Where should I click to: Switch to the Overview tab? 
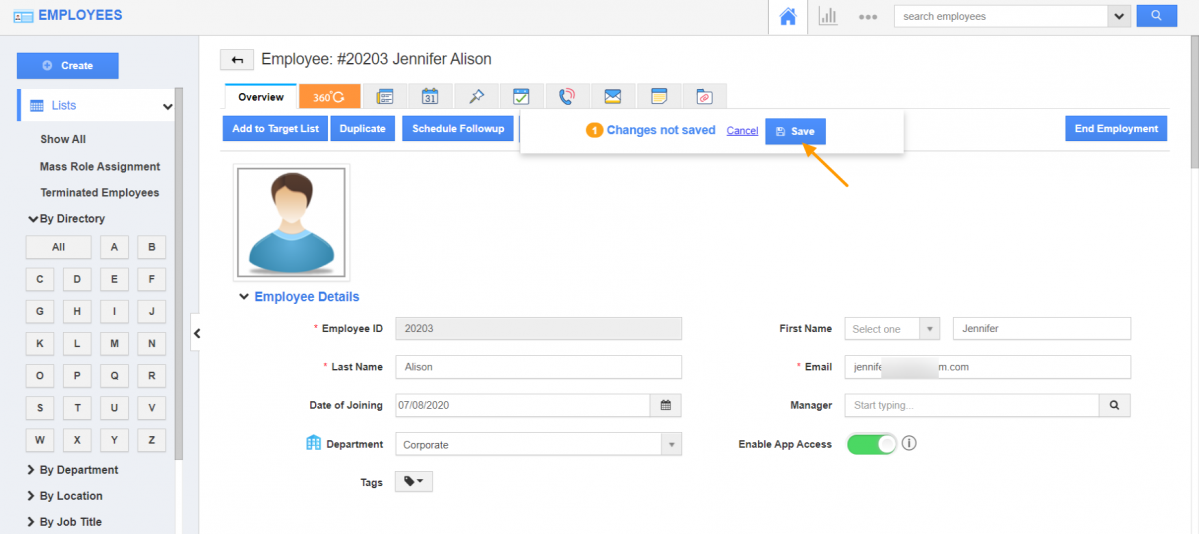(261, 97)
